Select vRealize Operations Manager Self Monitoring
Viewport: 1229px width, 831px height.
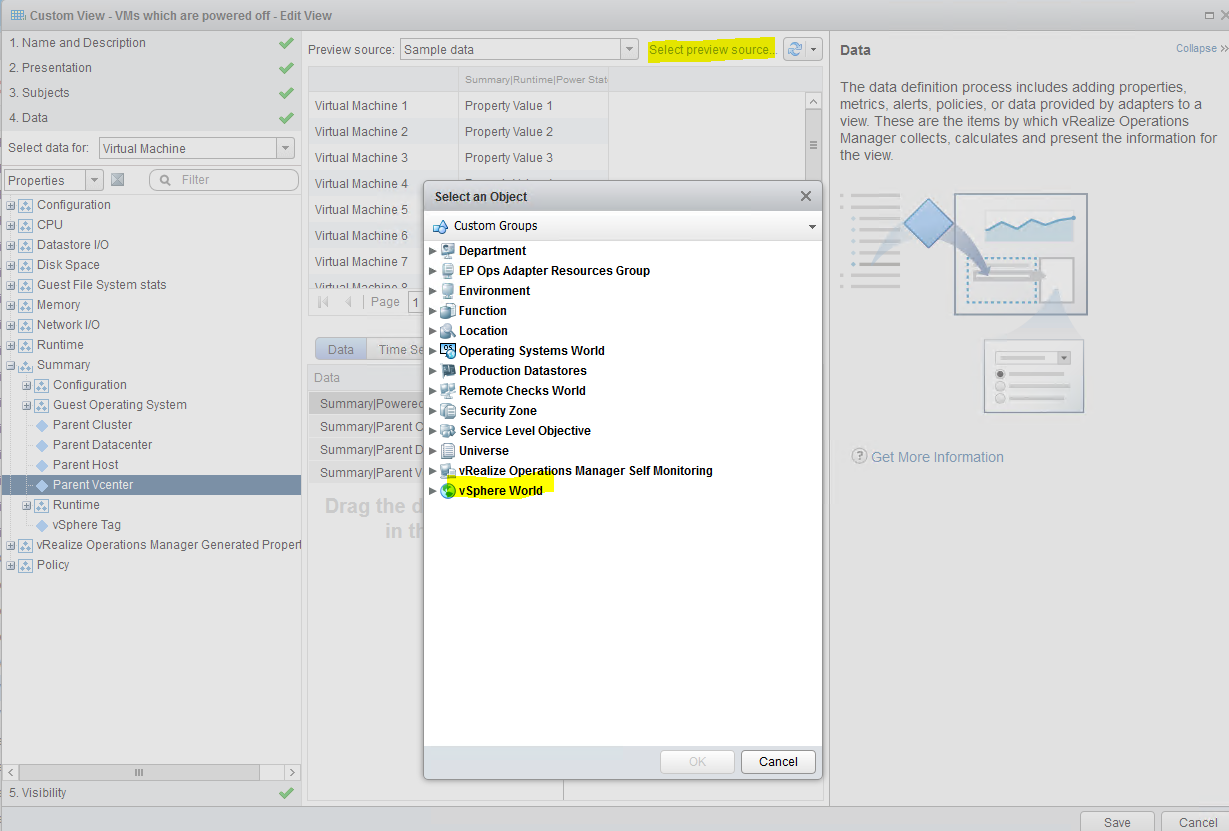pyautogui.click(x=585, y=471)
